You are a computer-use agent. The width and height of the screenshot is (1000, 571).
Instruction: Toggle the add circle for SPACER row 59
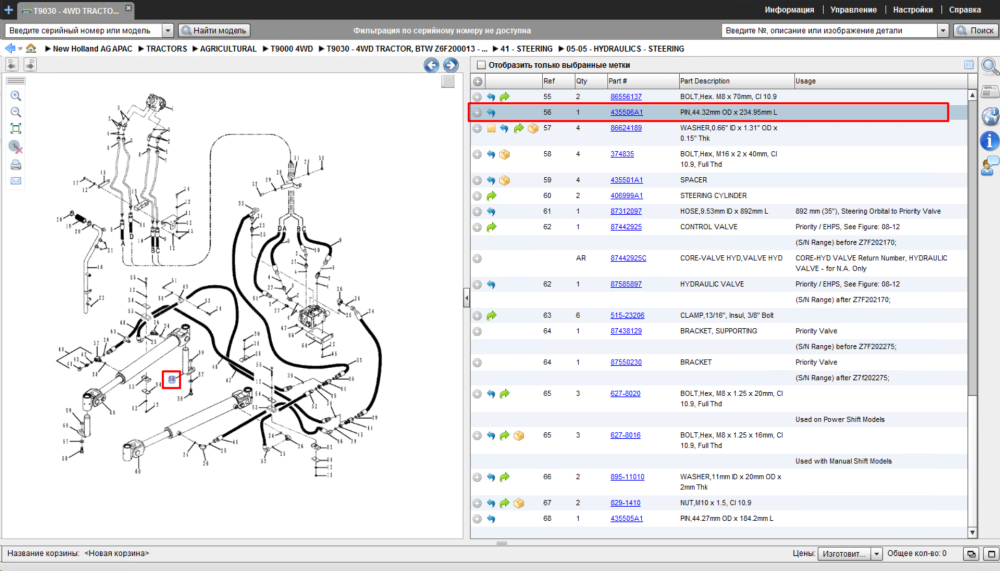click(477, 181)
